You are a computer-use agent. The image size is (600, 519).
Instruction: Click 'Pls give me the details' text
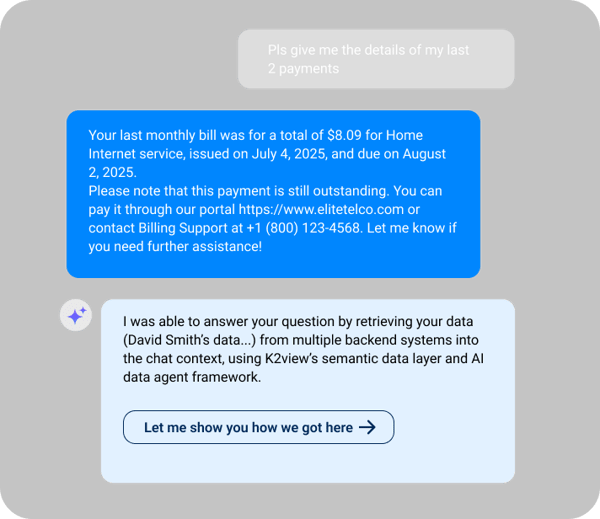(336, 50)
